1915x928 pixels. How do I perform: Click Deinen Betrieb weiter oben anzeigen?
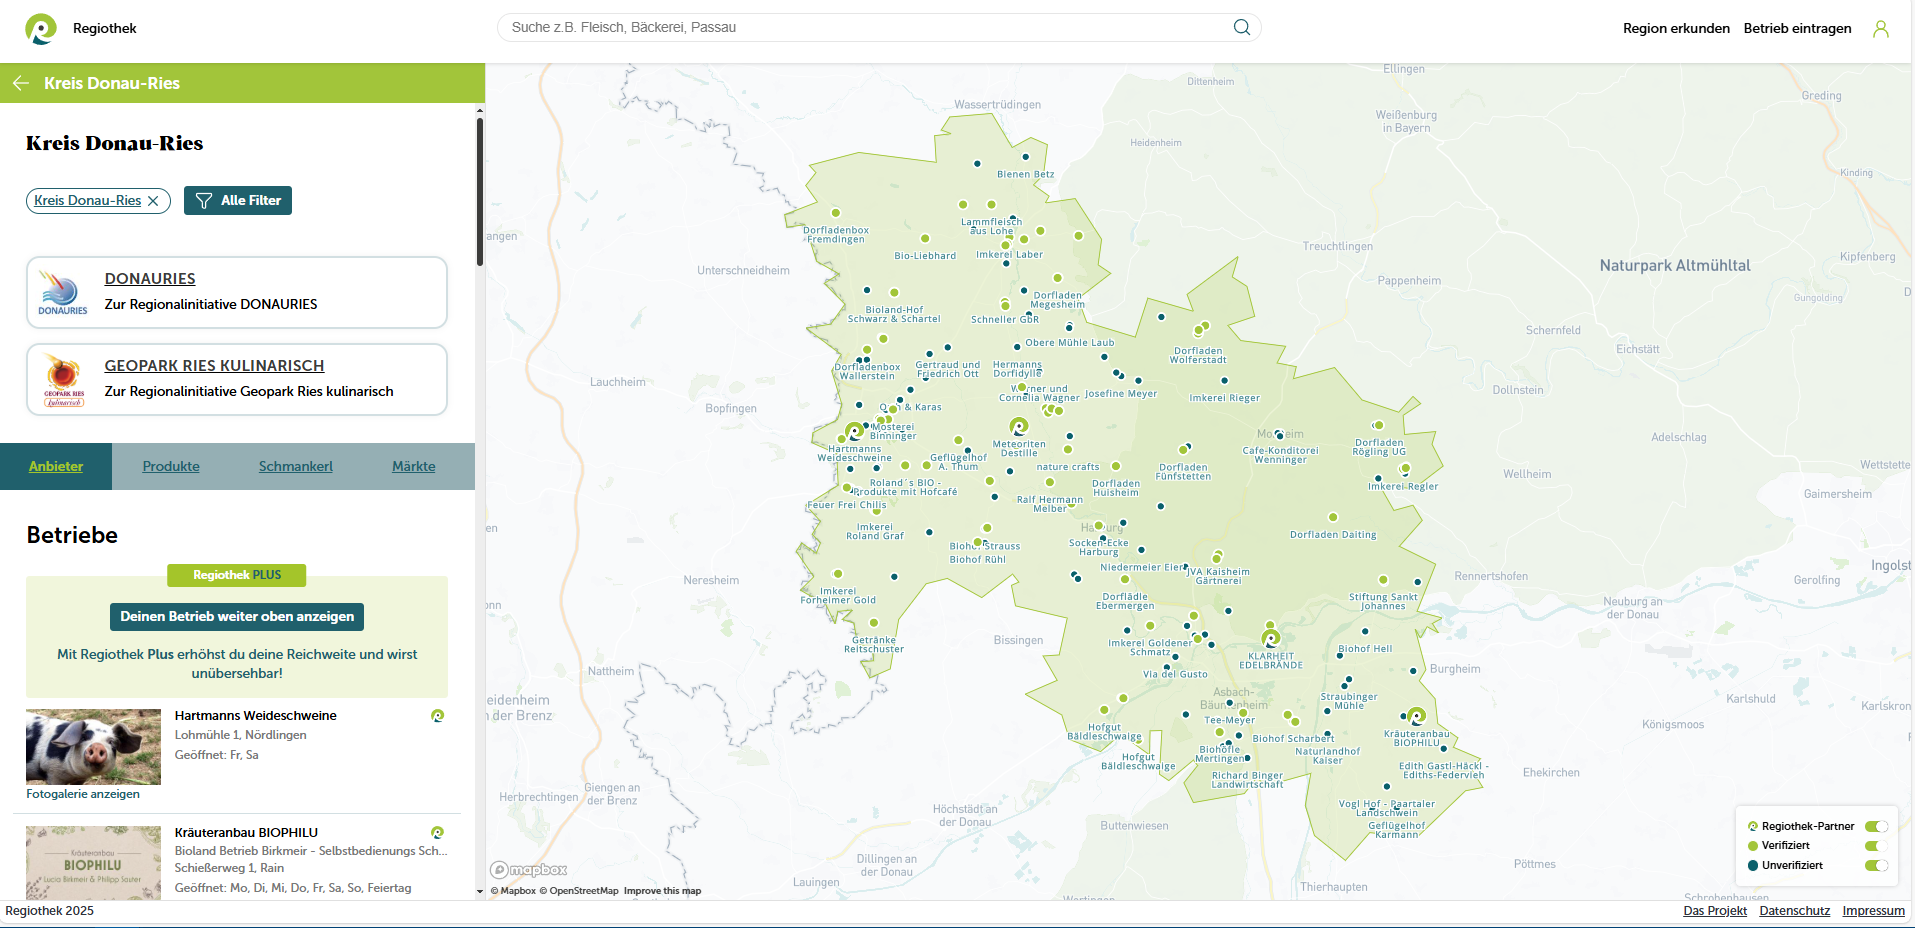click(x=237, y=617)
